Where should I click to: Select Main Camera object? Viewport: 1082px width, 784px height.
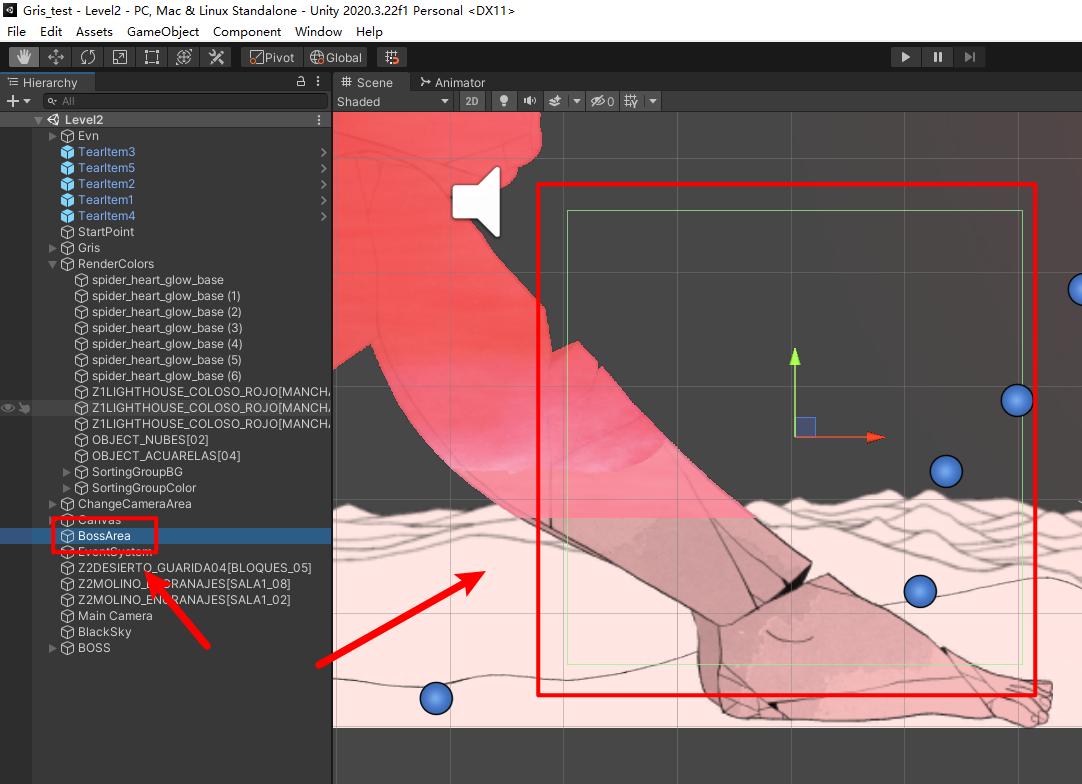tap(115, 616)
